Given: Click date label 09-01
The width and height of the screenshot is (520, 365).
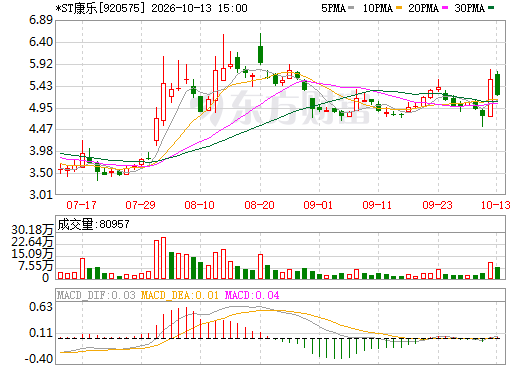Looking at the screenshot, I should (x=318, y=205).
